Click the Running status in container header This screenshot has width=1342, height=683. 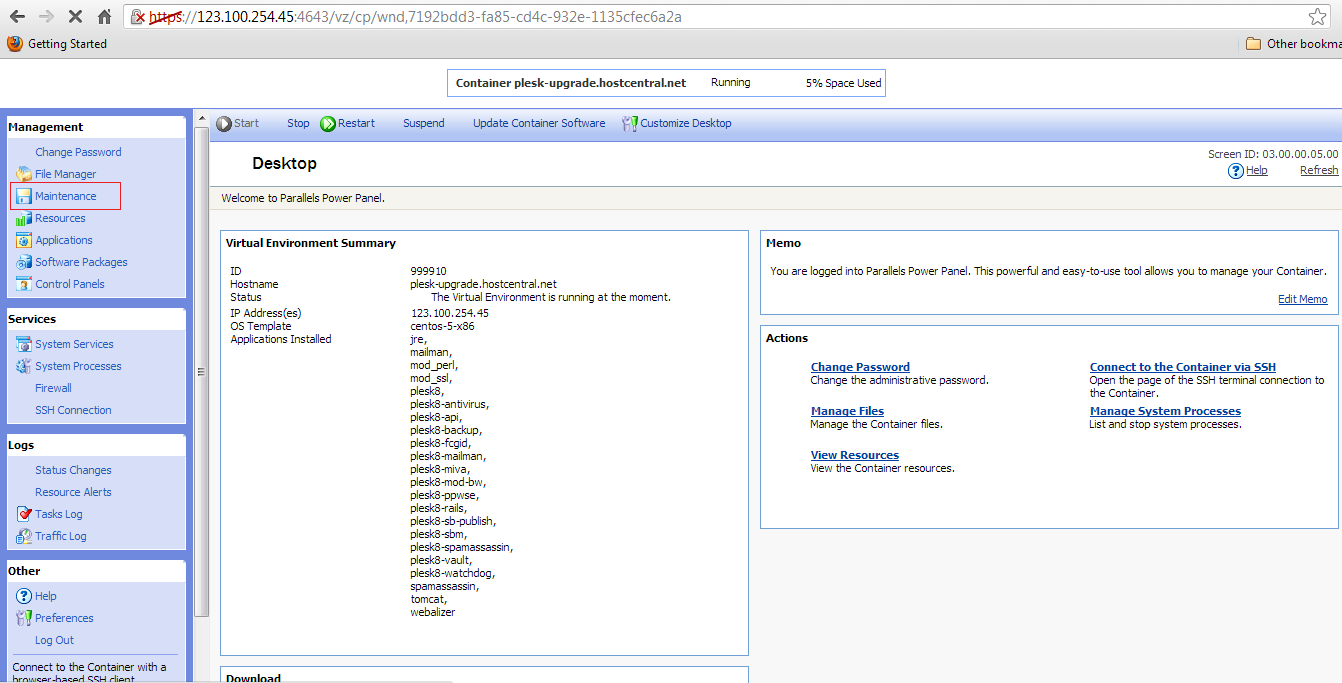731,83
